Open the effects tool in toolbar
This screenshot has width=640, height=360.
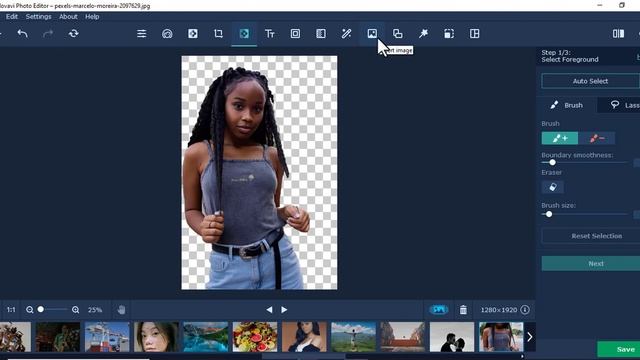coord(193,33)
